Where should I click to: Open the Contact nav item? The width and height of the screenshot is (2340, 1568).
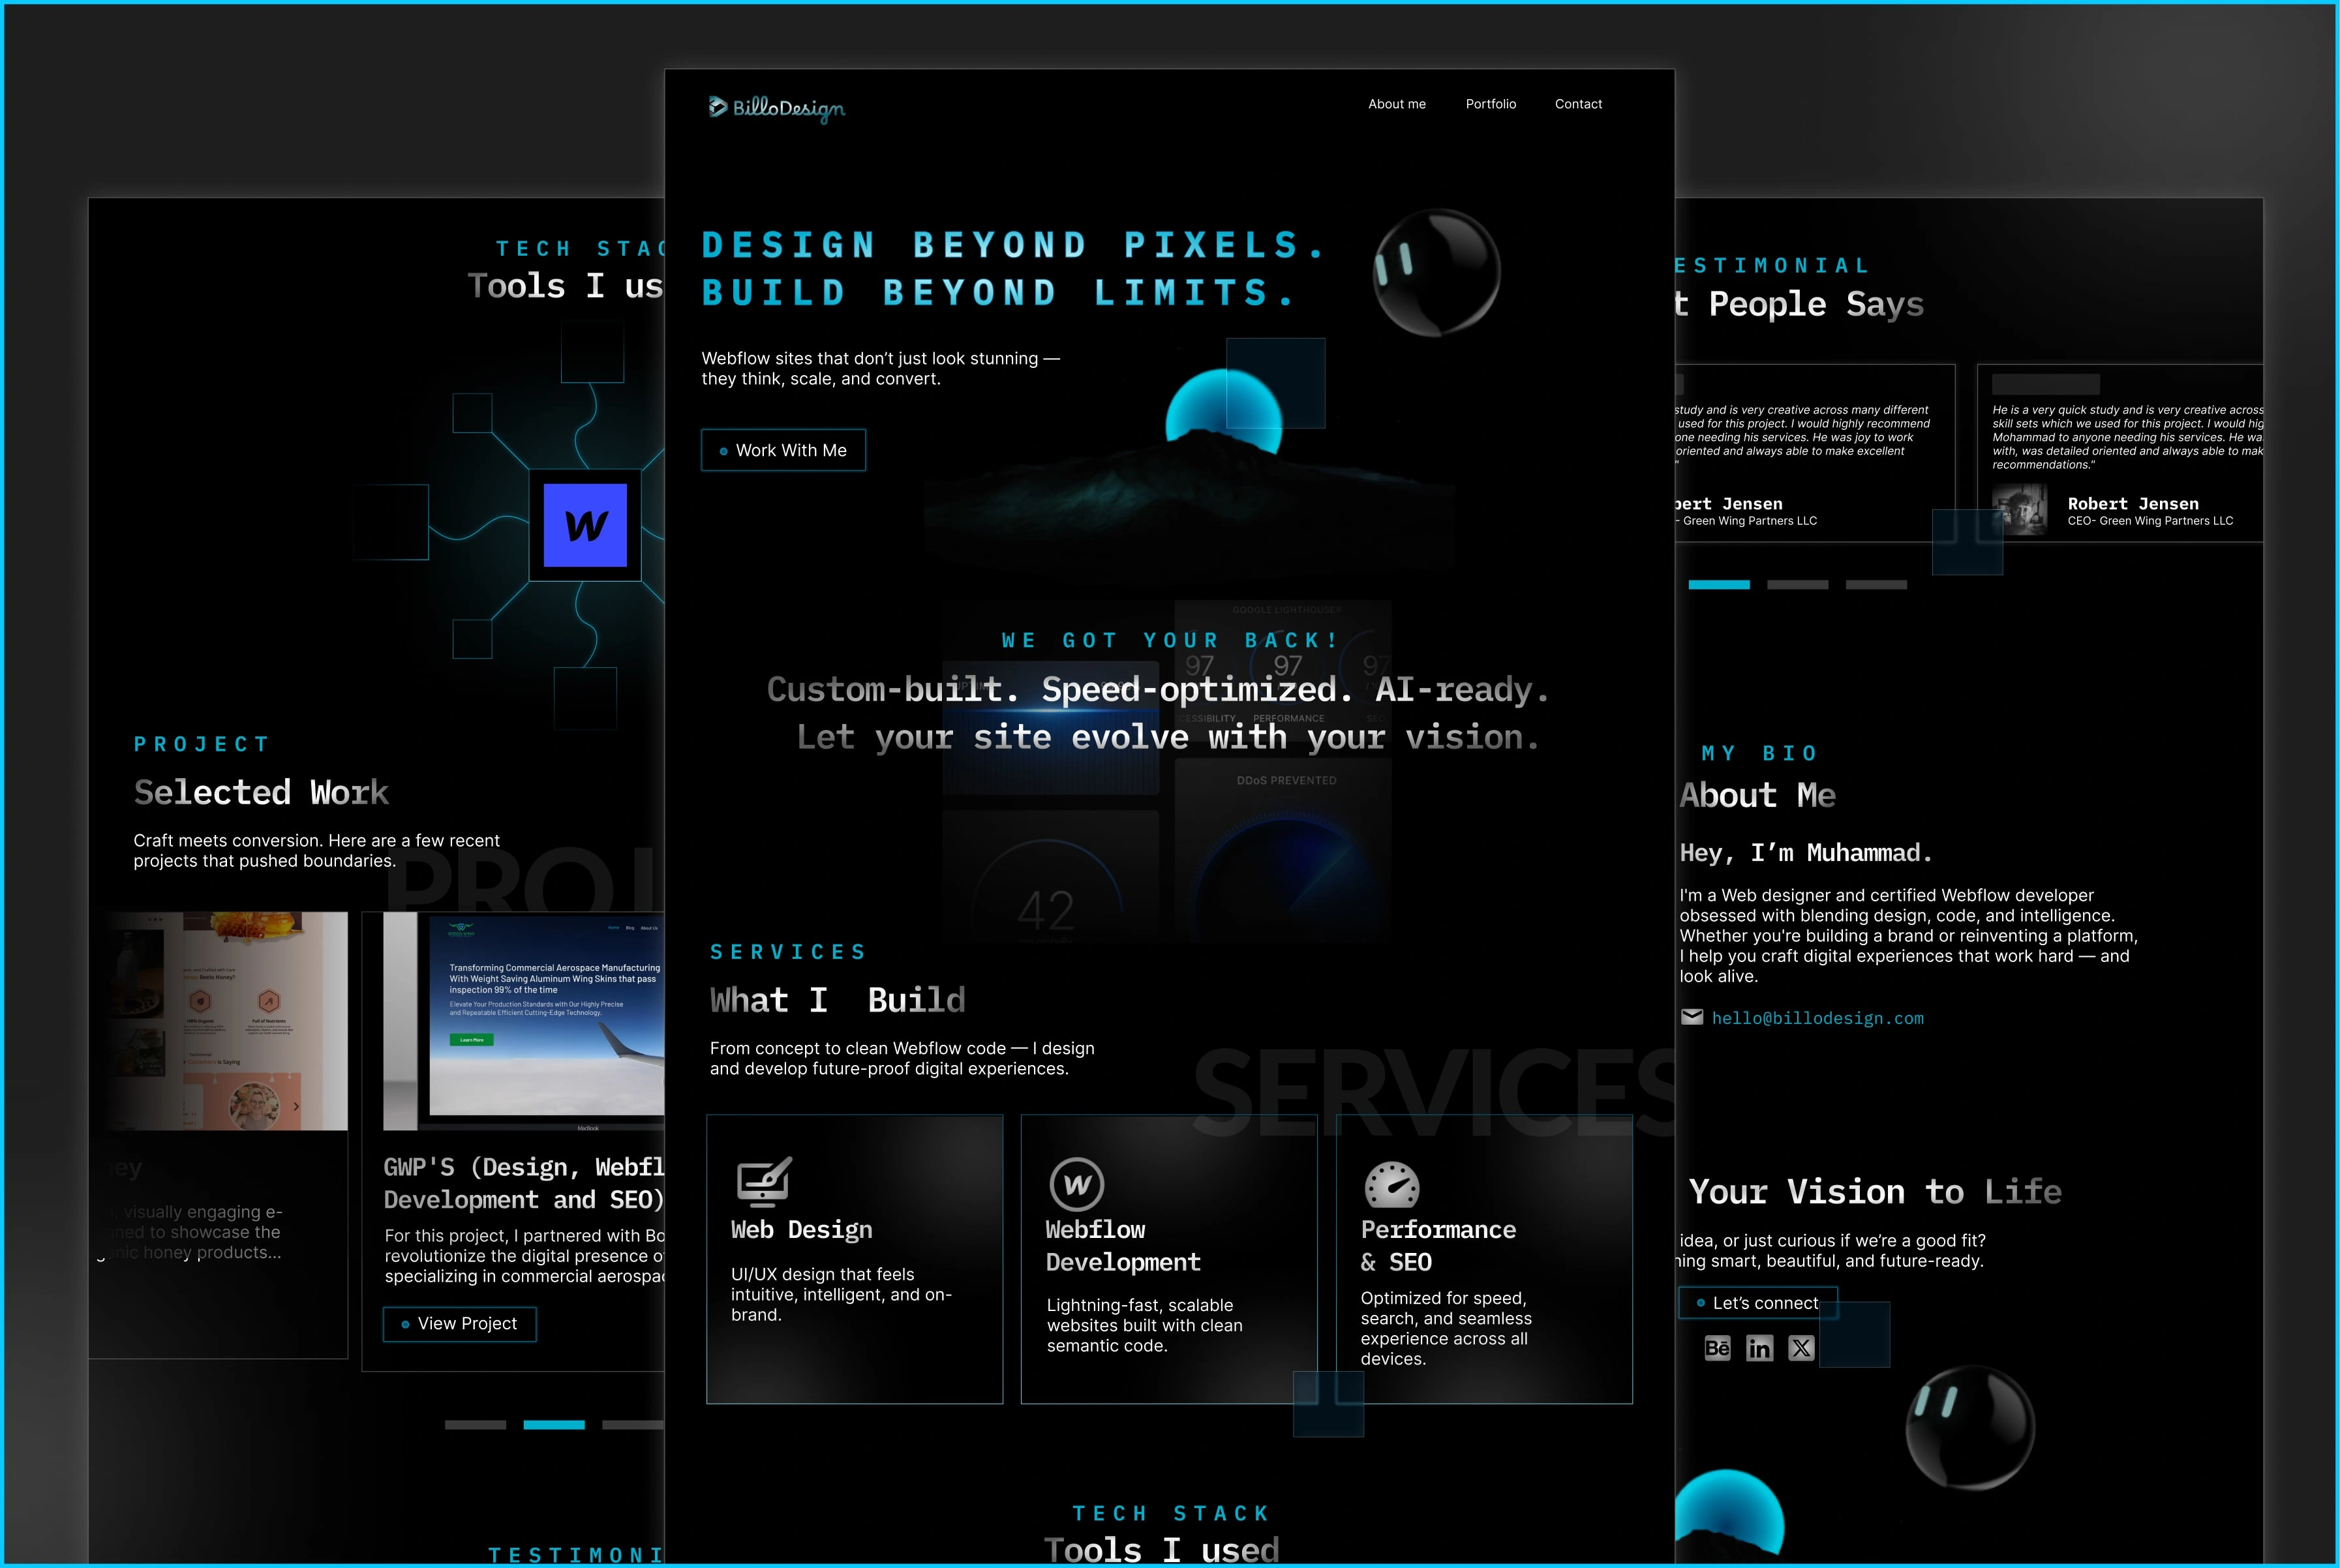[1578, 104]
